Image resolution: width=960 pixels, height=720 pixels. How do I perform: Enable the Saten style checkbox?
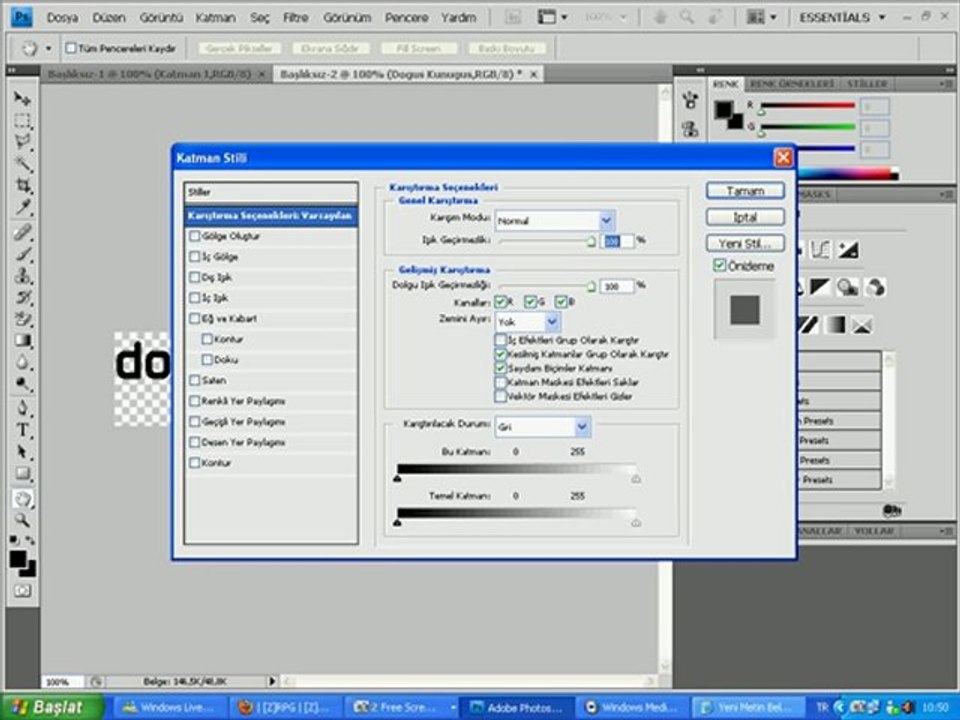tap(195, 380)
